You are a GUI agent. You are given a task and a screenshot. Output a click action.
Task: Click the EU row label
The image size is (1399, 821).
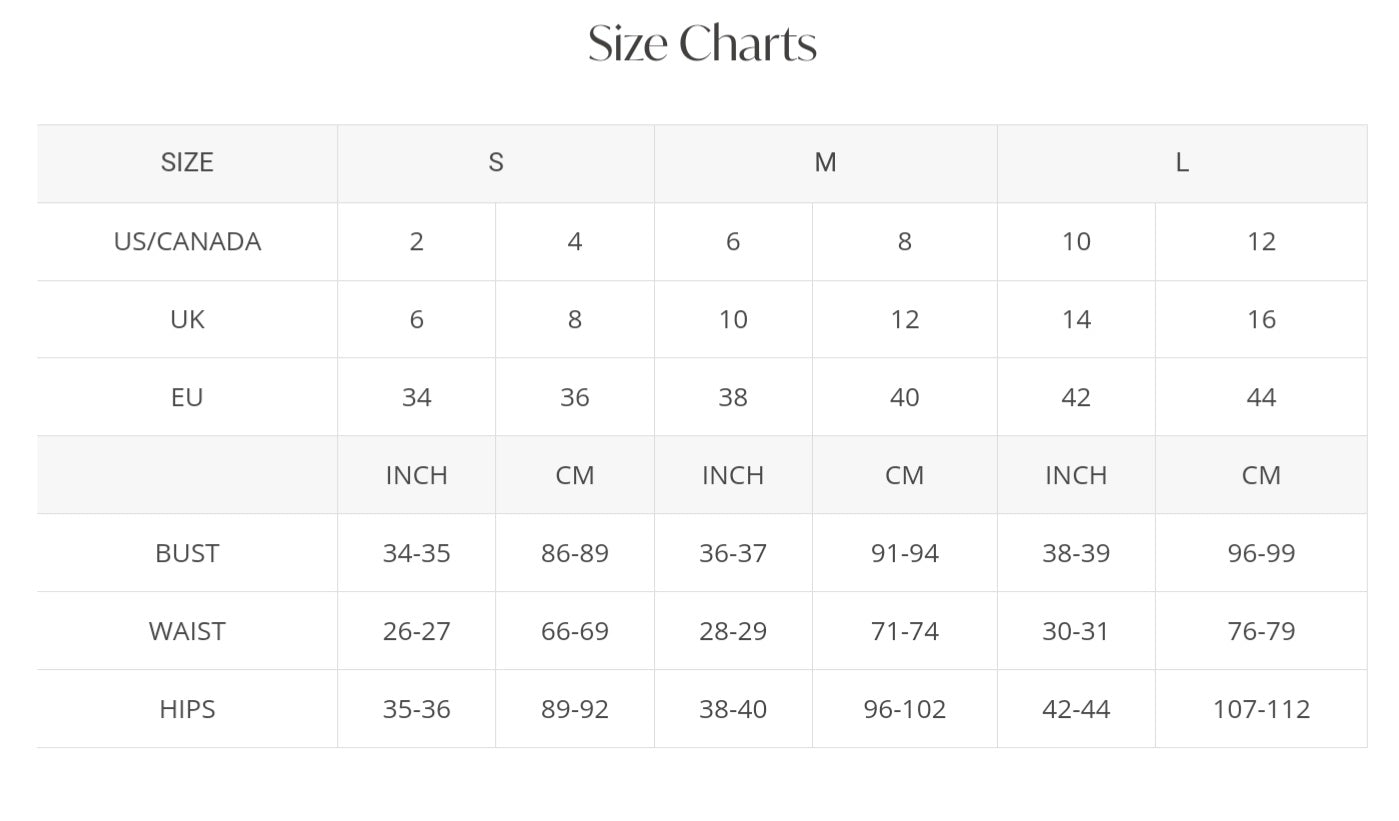click(x=187, y=397)
